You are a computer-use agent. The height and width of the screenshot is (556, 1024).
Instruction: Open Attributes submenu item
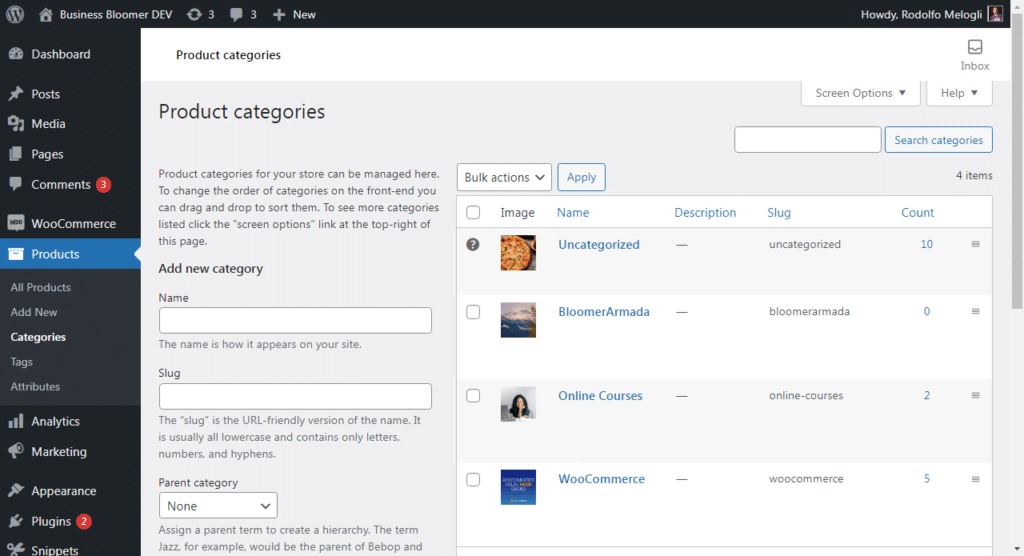(x=35, y=386)
